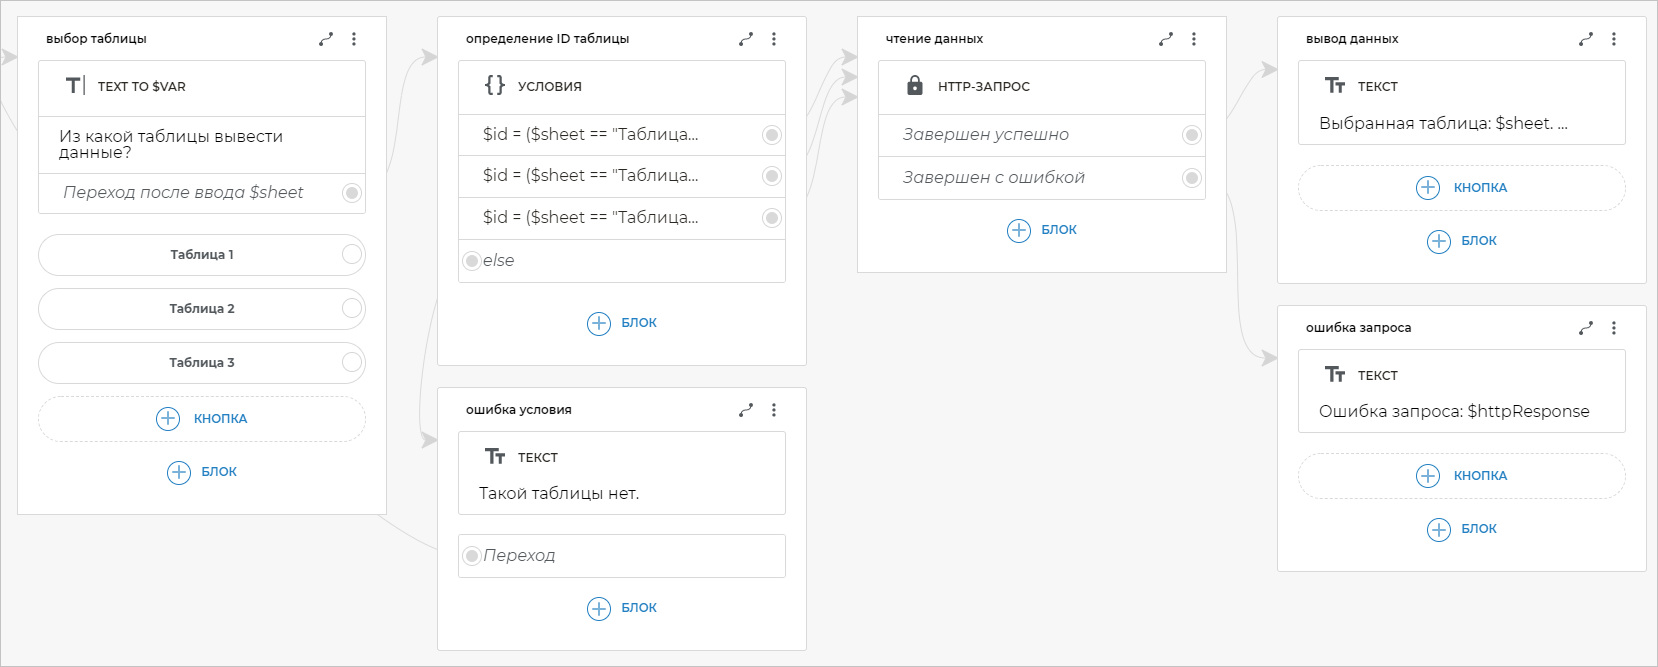Select connector circle next to 'else'
Image resolution: width=1658 pixels, height=667 pixels.
[x=472, y=261]
